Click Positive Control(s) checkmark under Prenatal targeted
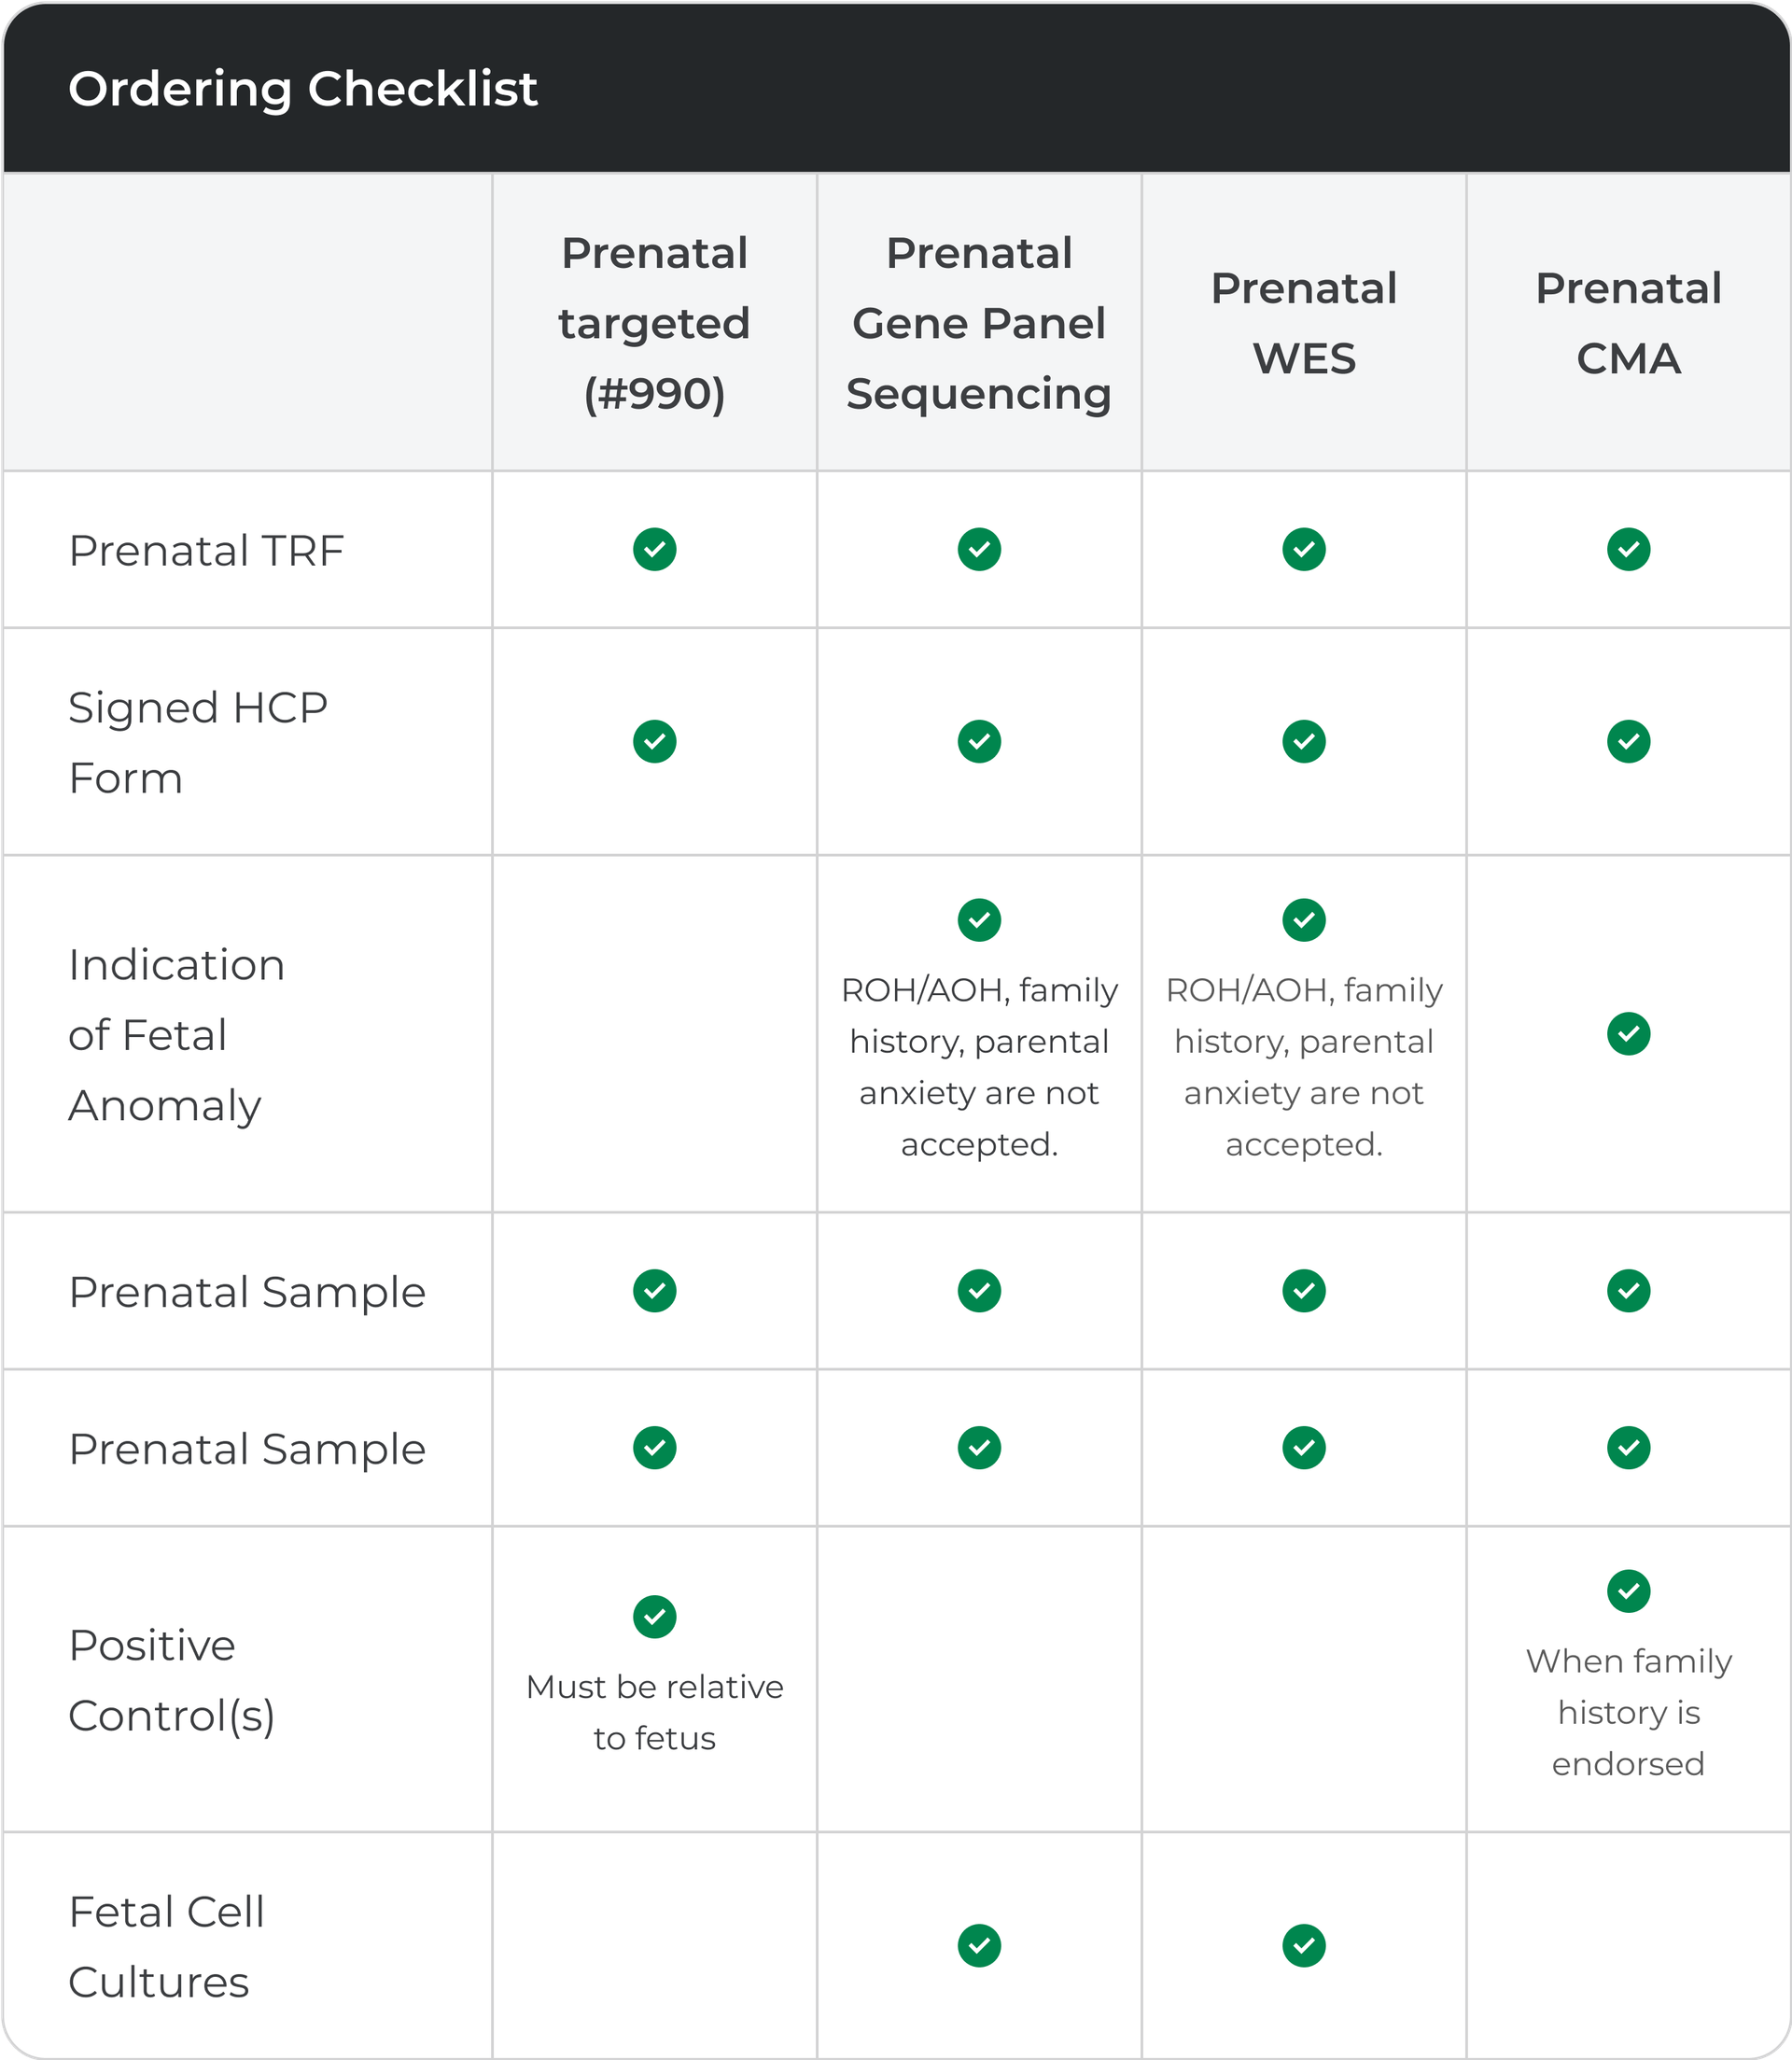 coord(654,1616)
